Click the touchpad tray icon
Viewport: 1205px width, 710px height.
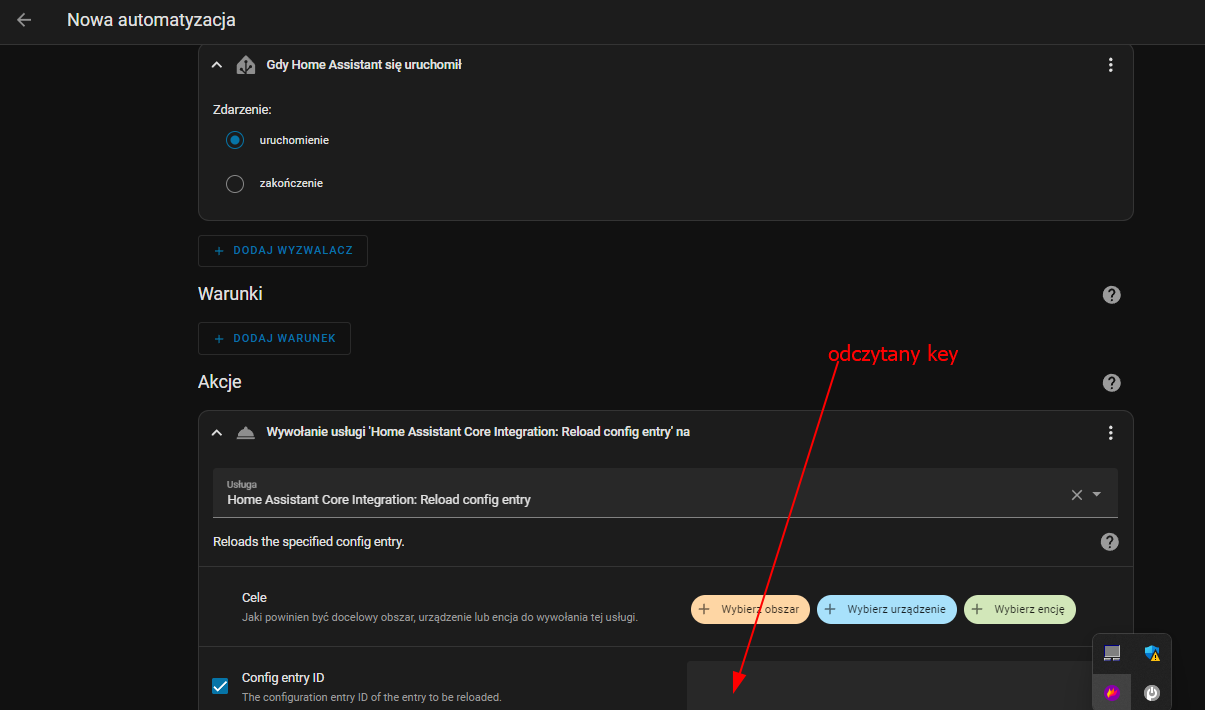pyautogui.click(x=1112, y=654)
